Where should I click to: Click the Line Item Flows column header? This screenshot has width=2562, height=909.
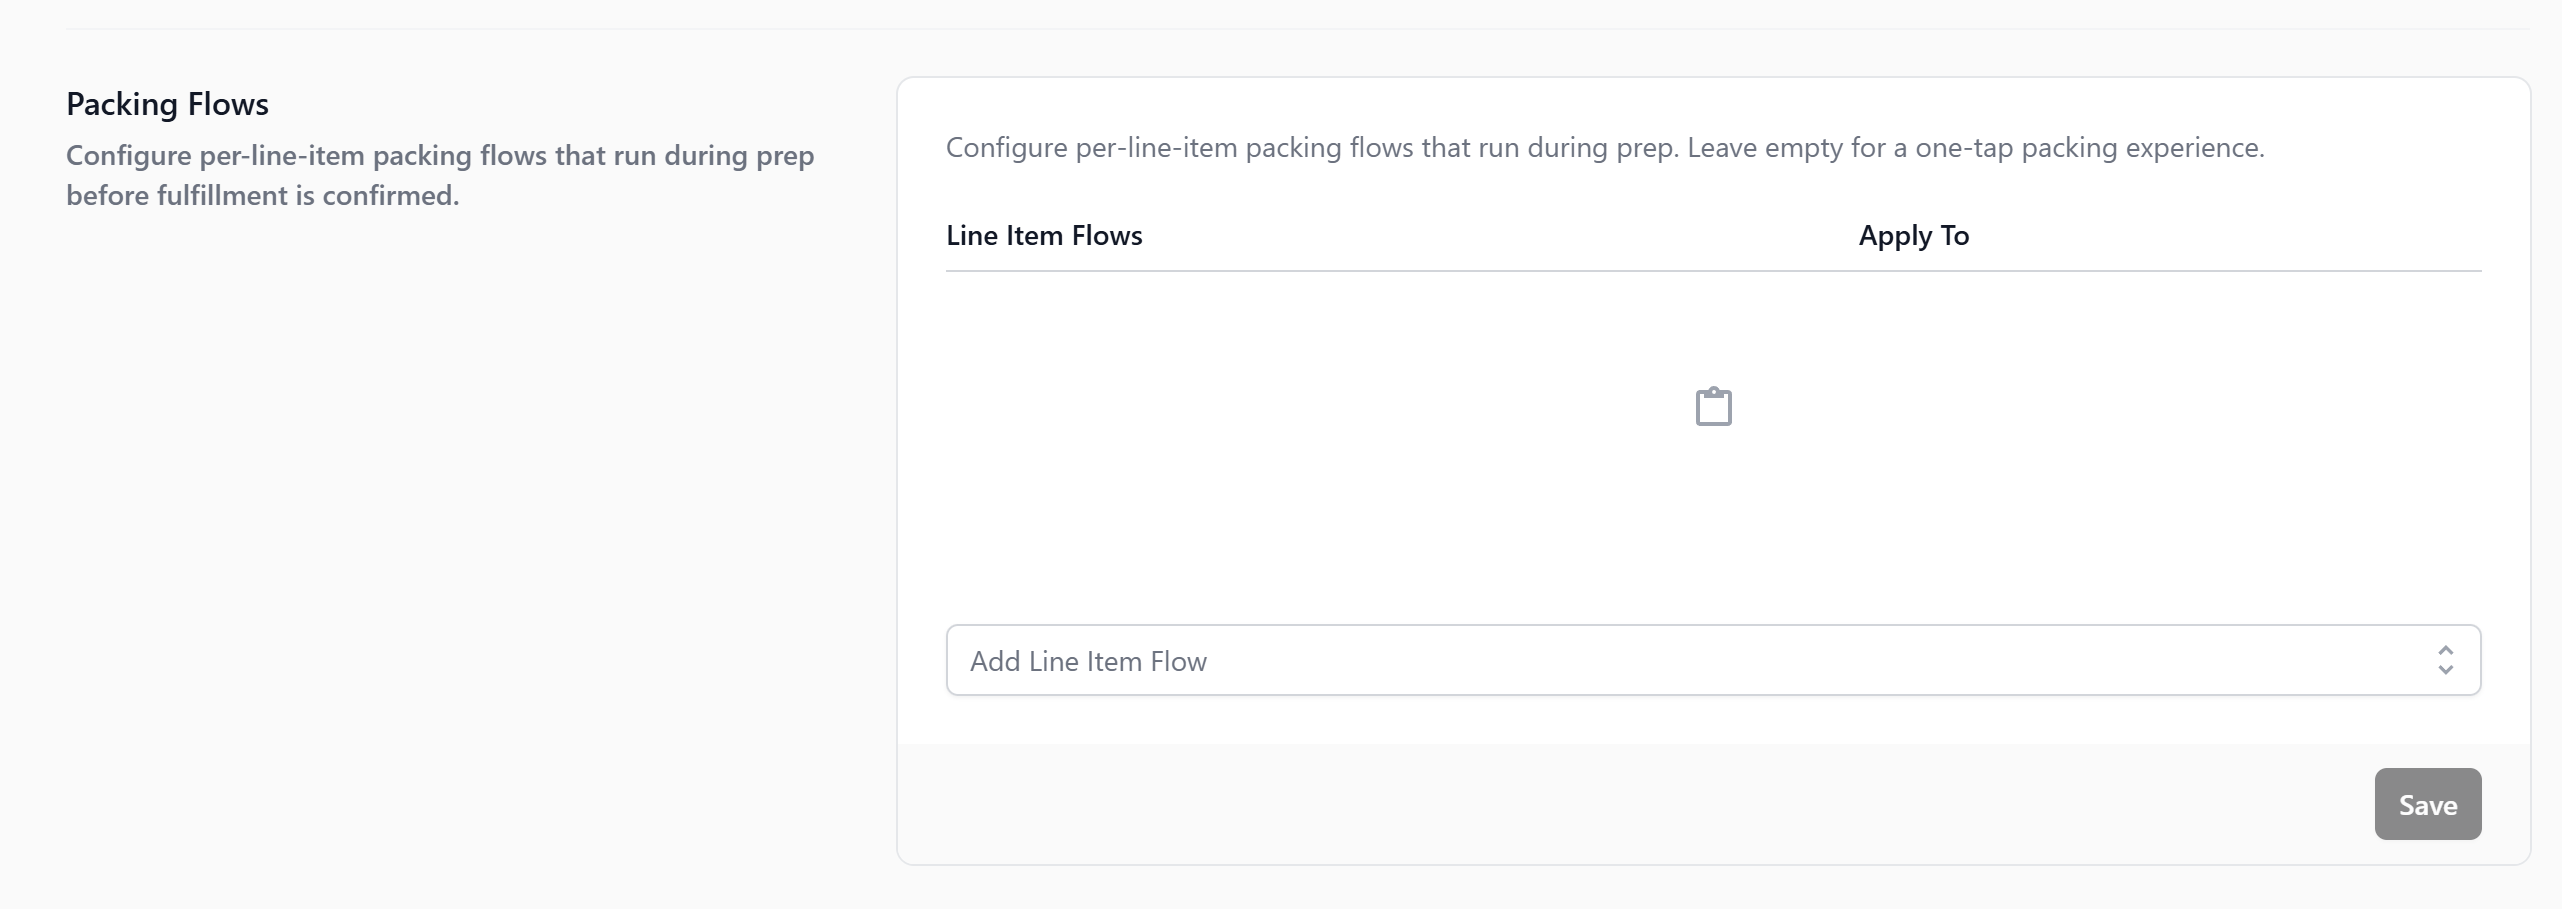pos(1044,236)
